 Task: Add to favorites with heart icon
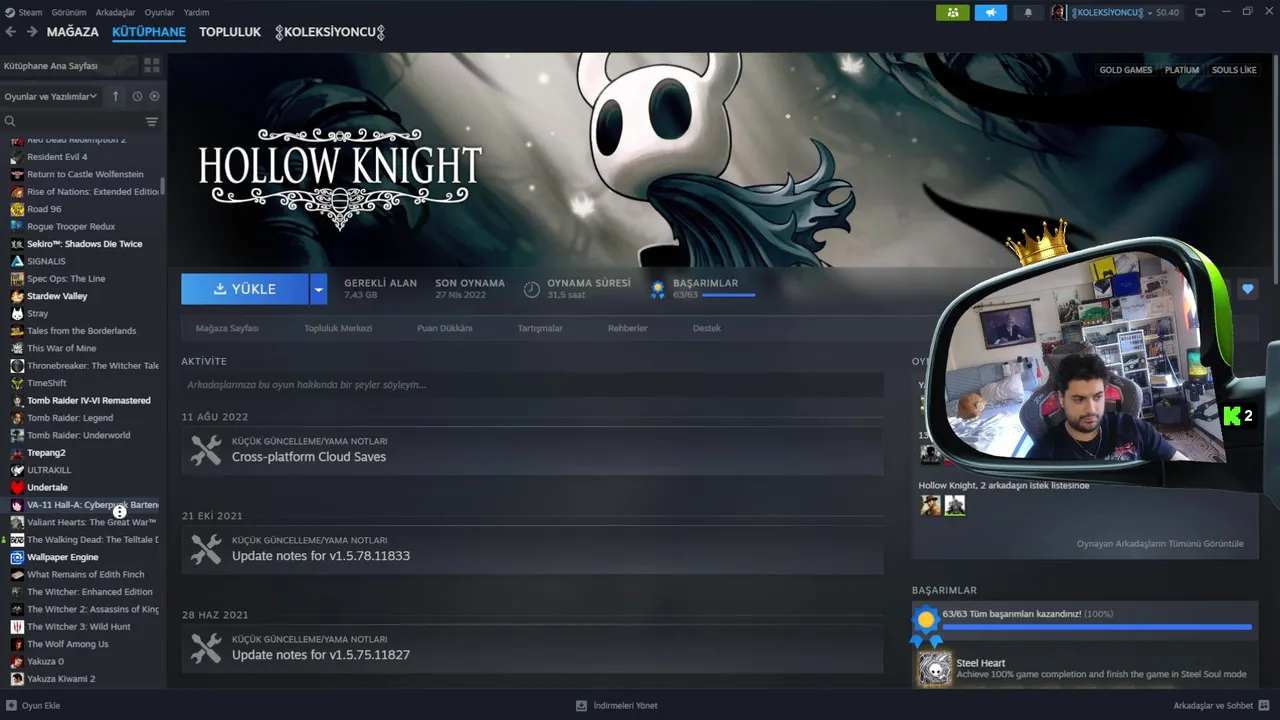[x=1247, y=289]
